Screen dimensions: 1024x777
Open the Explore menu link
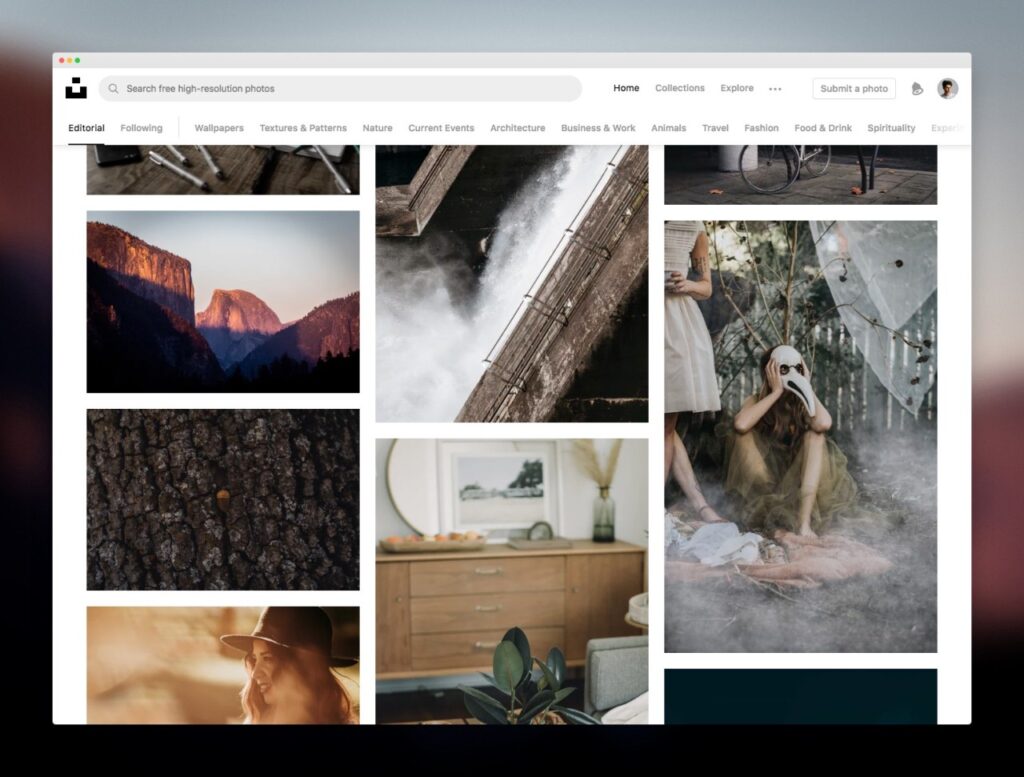(737, 88)
